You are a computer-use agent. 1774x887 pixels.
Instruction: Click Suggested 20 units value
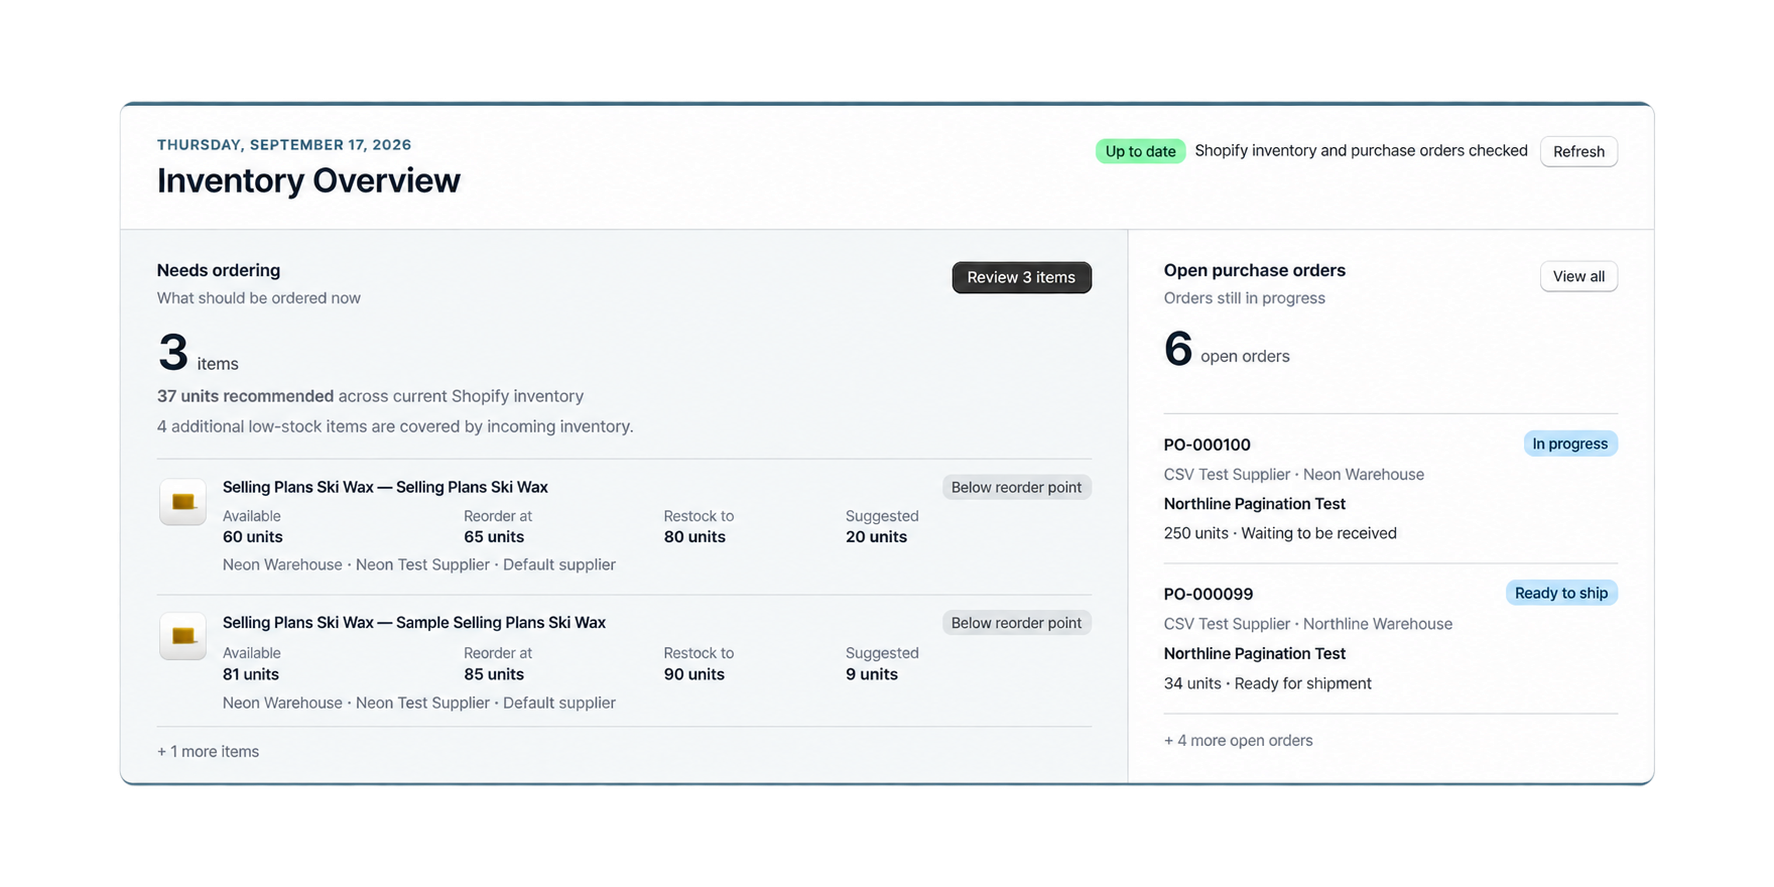(x=876, y=537)
